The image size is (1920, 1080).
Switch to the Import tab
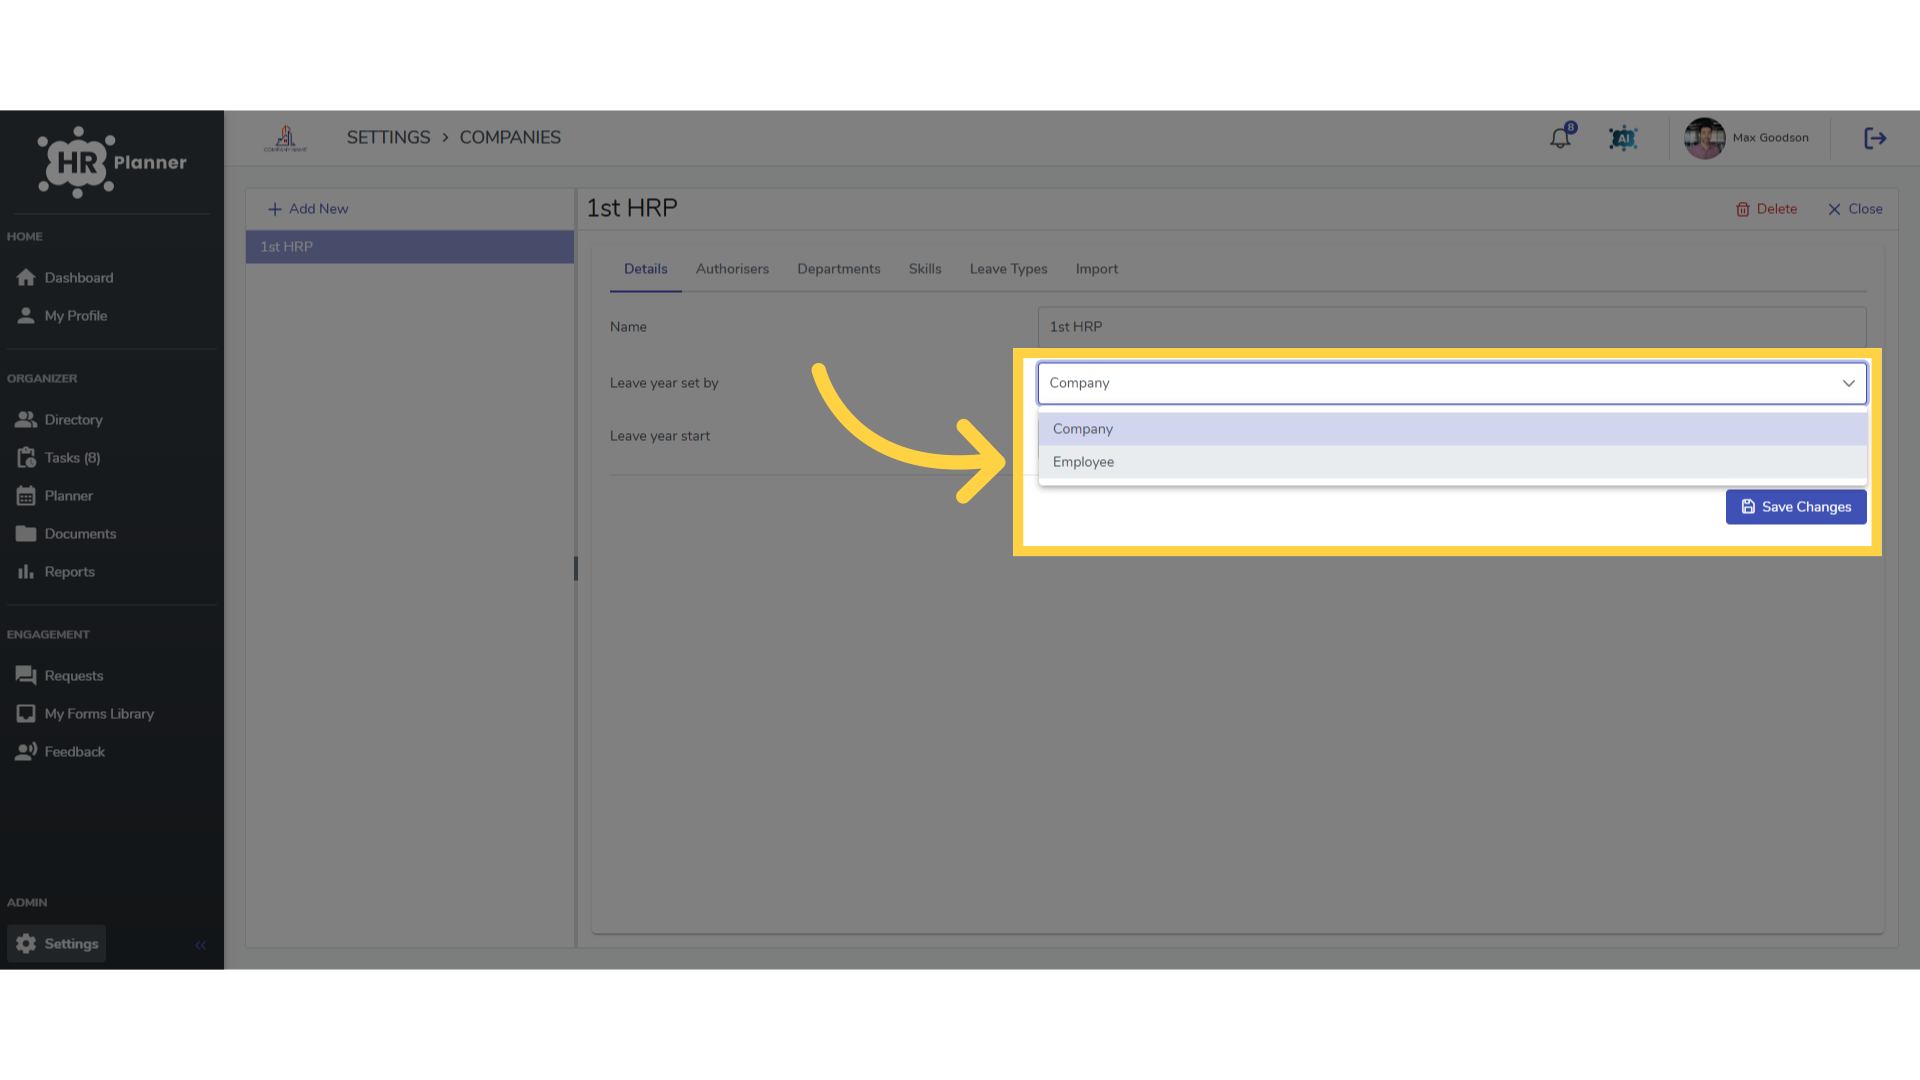(x=1097, y=269)
